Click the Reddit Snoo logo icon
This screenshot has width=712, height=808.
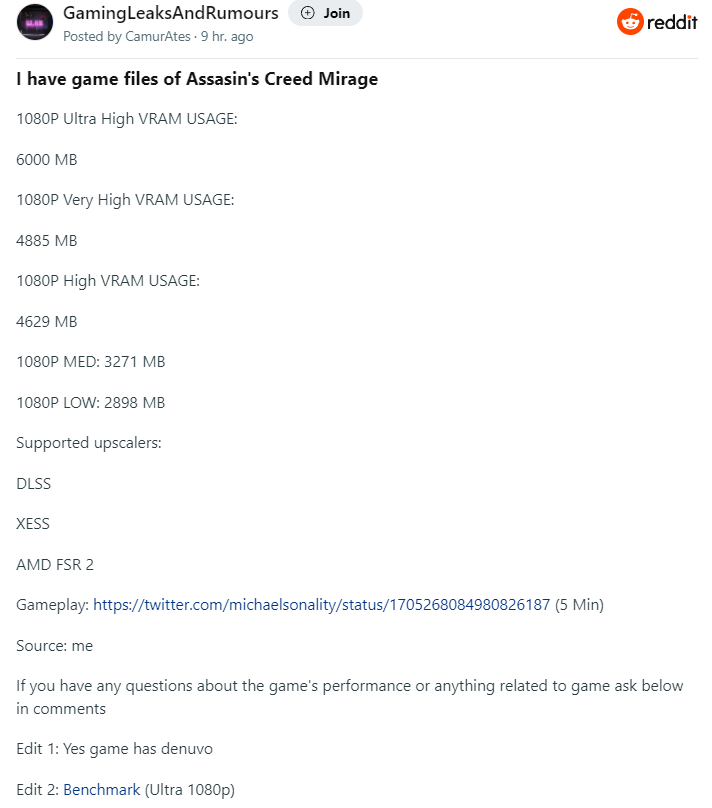point(630,22)
